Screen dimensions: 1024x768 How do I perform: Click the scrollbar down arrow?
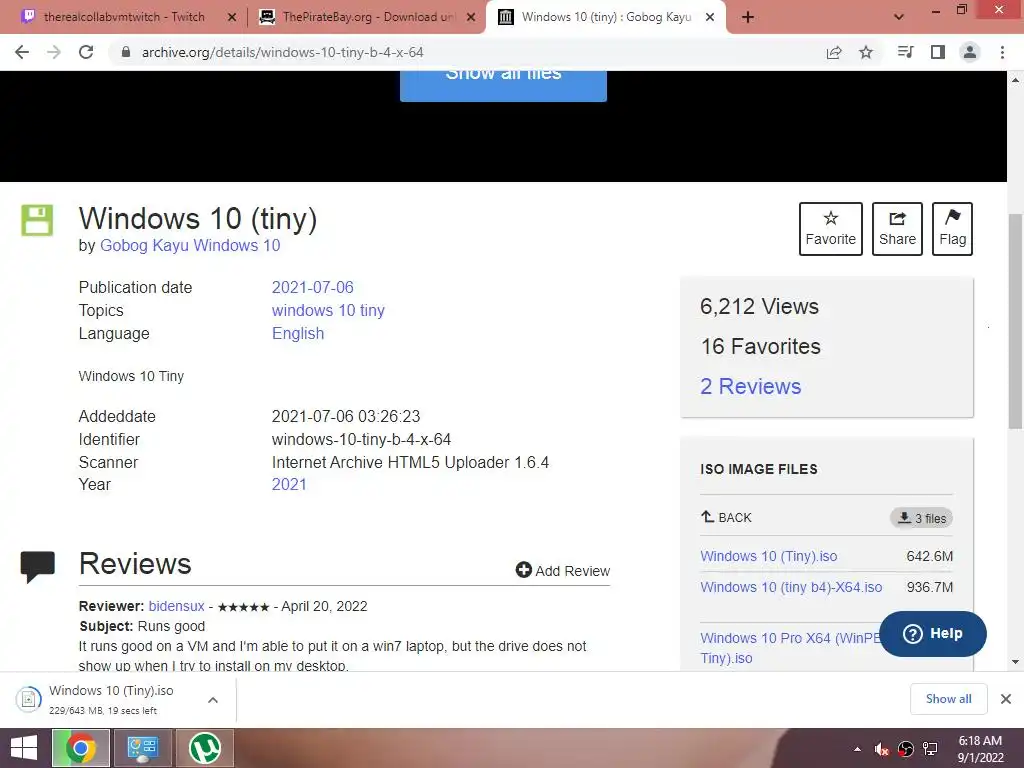pos(1015,662)
